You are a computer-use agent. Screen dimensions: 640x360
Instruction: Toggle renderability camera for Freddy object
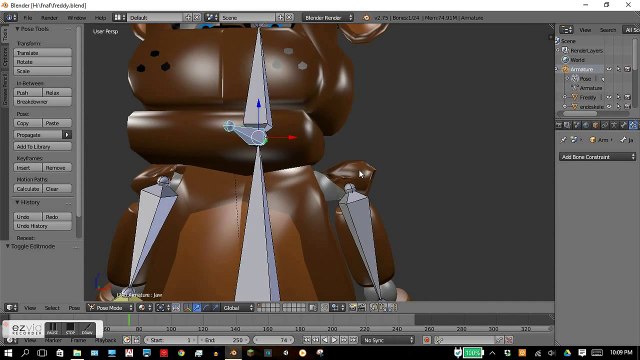[628, 97]
